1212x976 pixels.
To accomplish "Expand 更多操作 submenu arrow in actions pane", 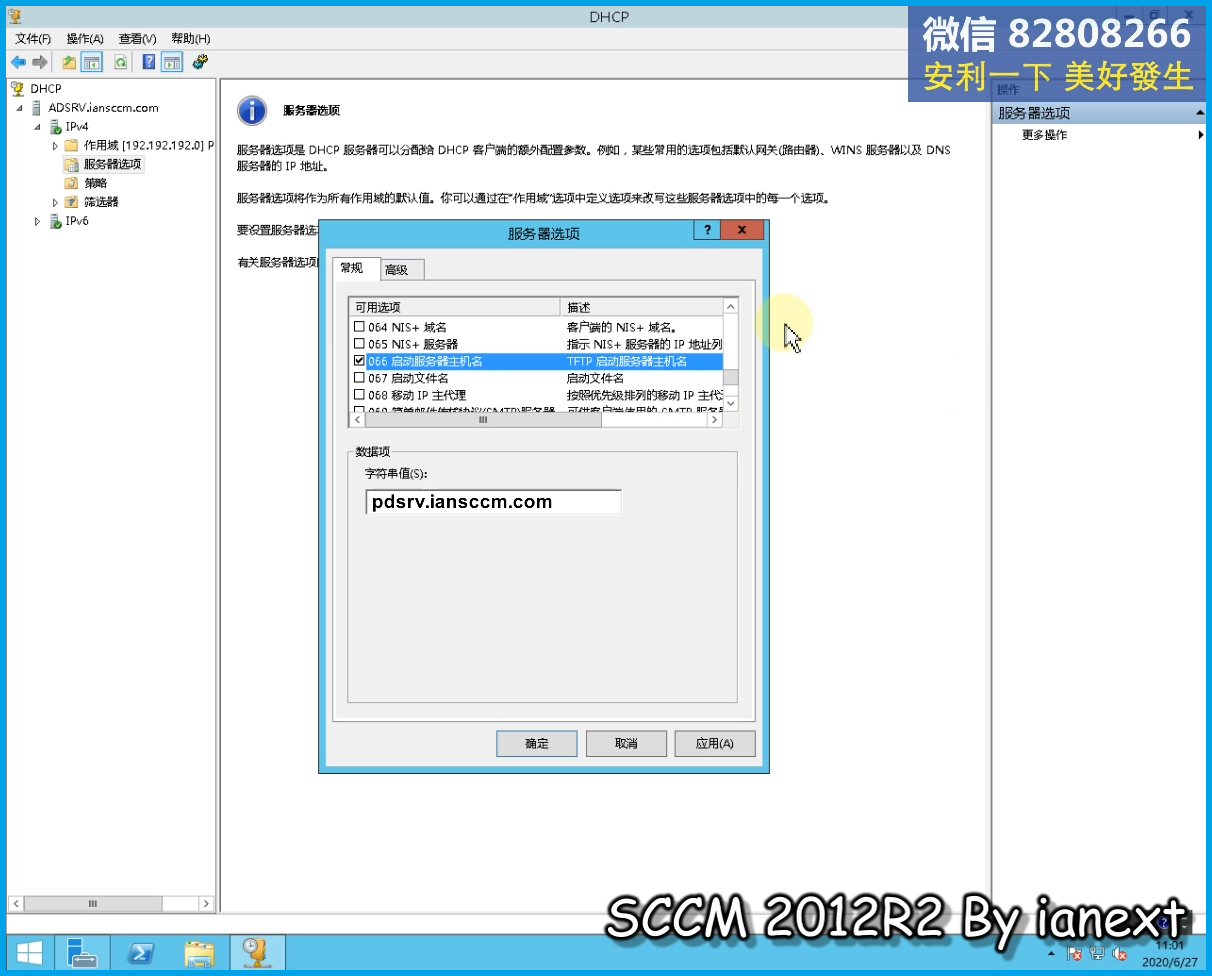I will pos(1200,135).
